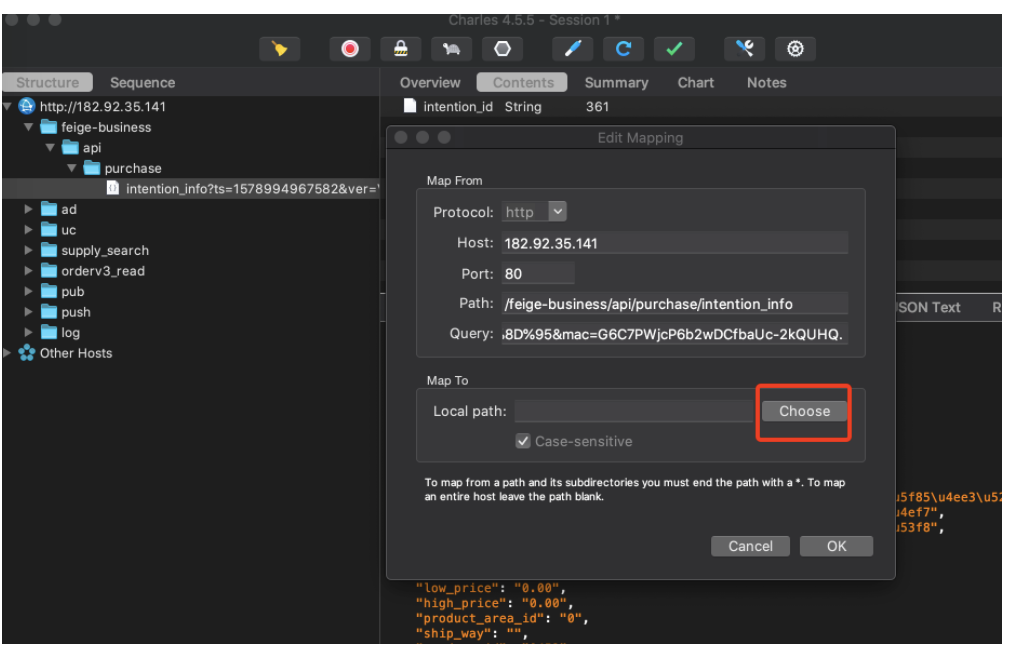Click the "high_price" JSON line

[x=495, y=603]
